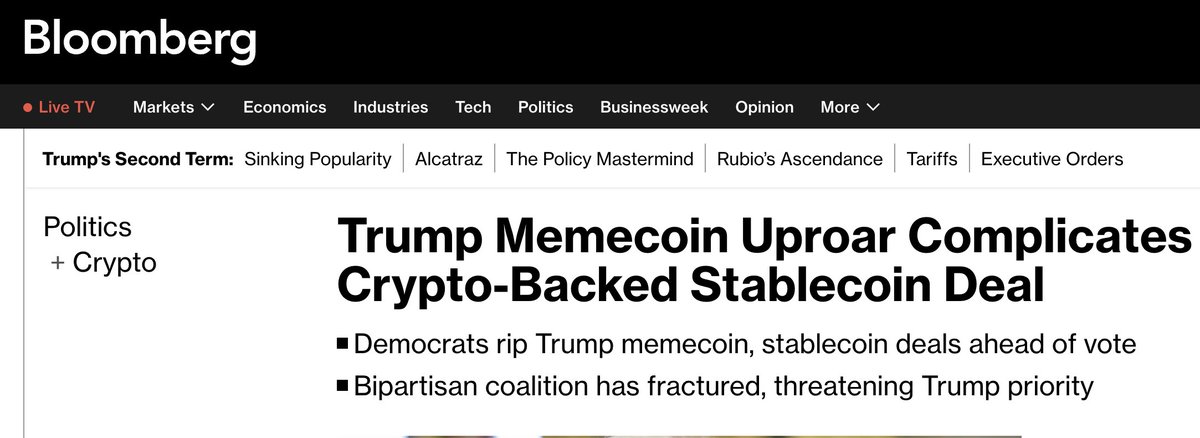Open the Industries menu item

click(x=390, y=107)
